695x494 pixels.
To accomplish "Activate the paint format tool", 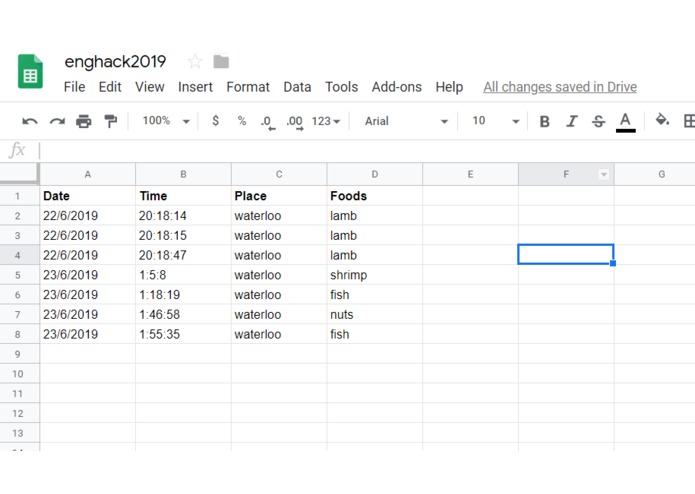I will [110, 121].
